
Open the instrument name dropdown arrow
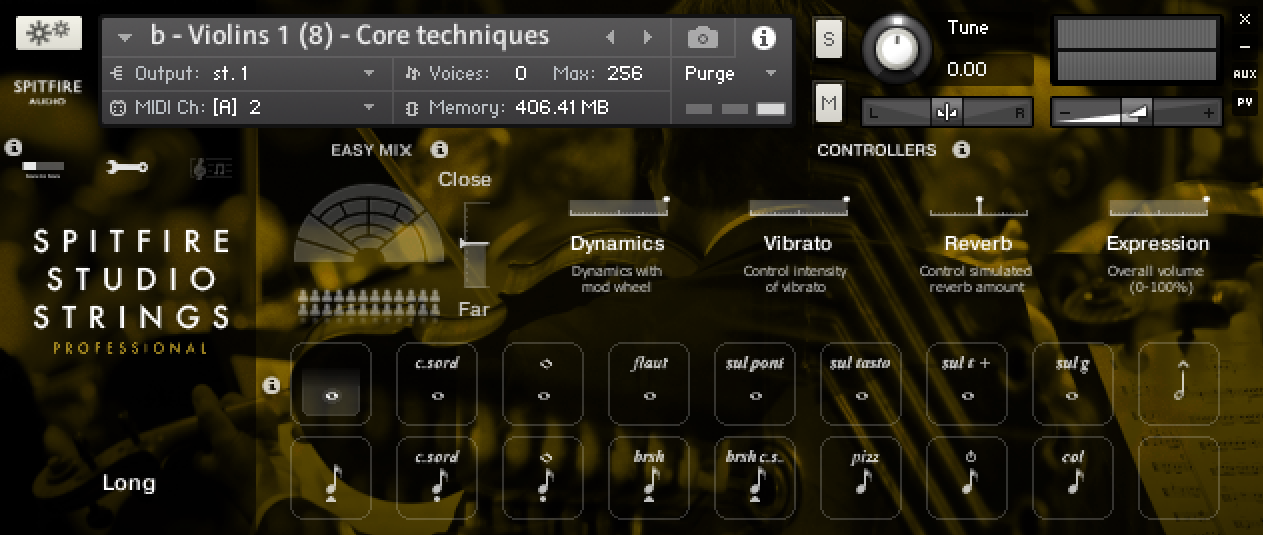pyautogui.click(x=125, y=38)
